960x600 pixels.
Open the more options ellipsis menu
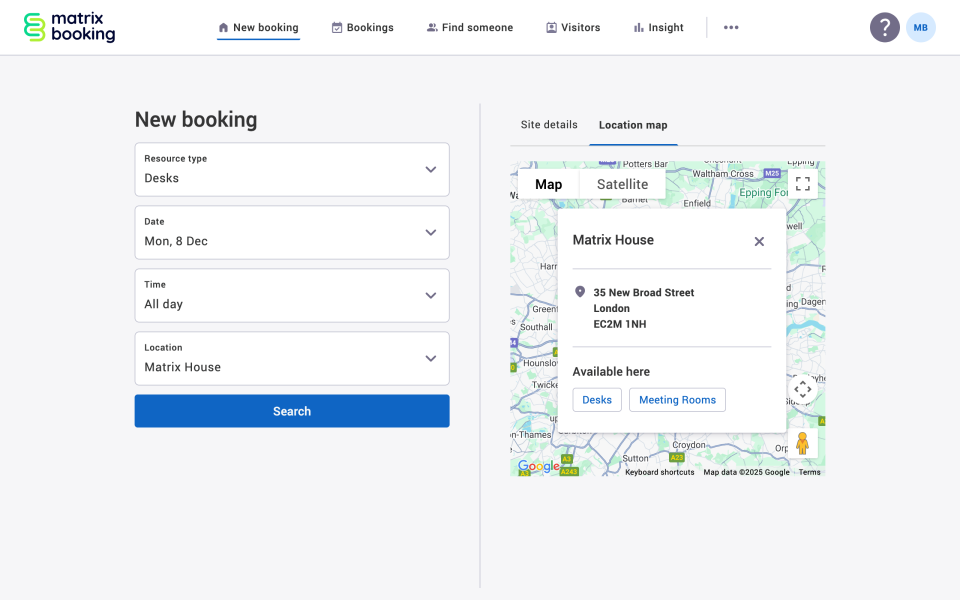731,27
